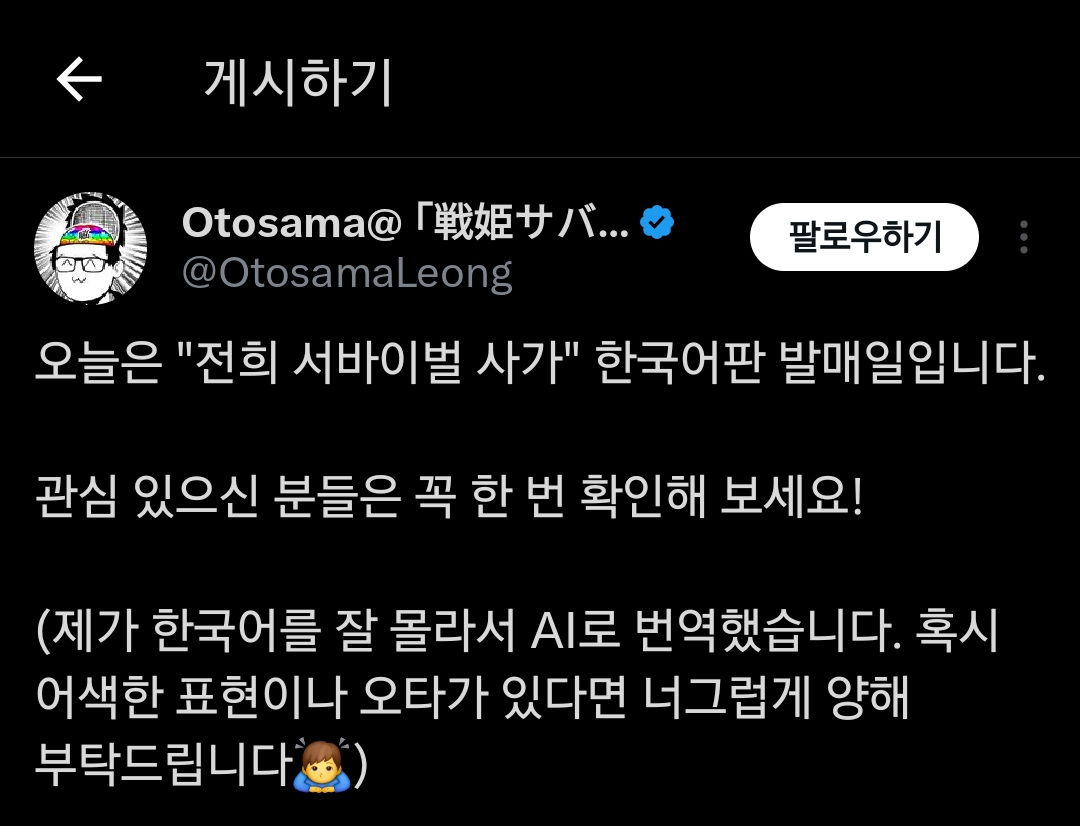Open the three-dot more options menu
This screenshot has width=1080, height=826.
tap(1024, 237)
